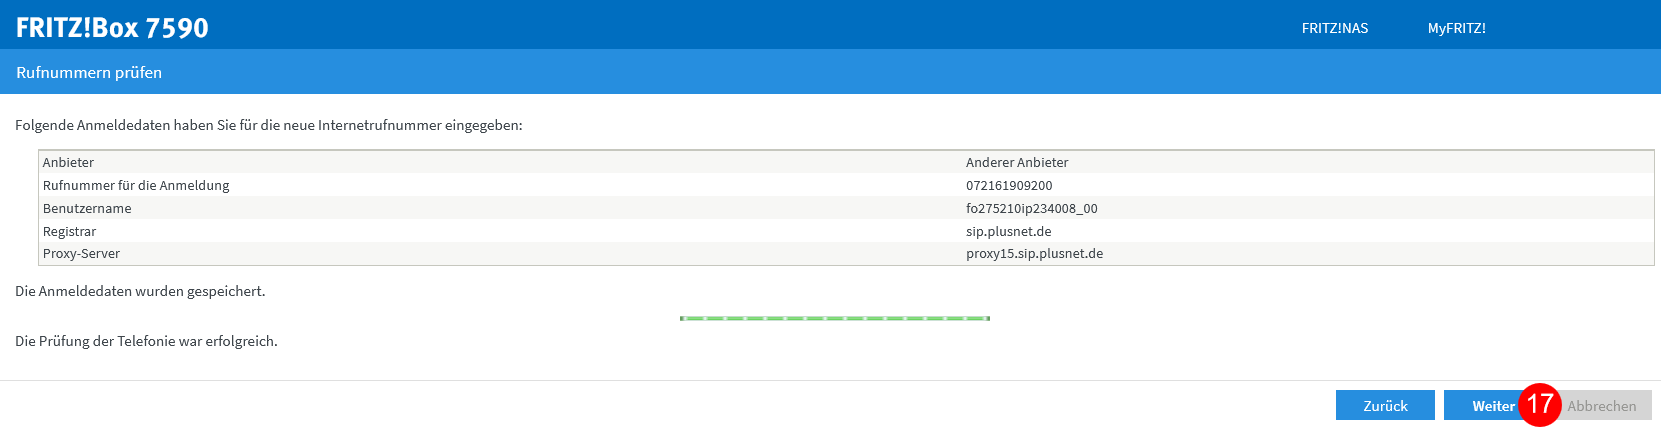Viewport: 1661px width, 430px height.
Task: Click the FRITZ!Box 7590 logo
Action: pyautogui.click(x=112, y=27)
